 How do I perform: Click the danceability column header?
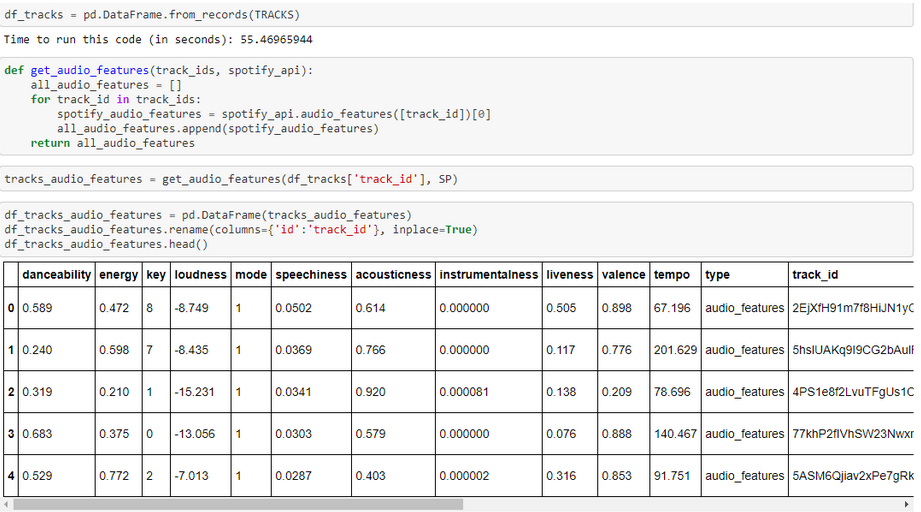[57, 275]
